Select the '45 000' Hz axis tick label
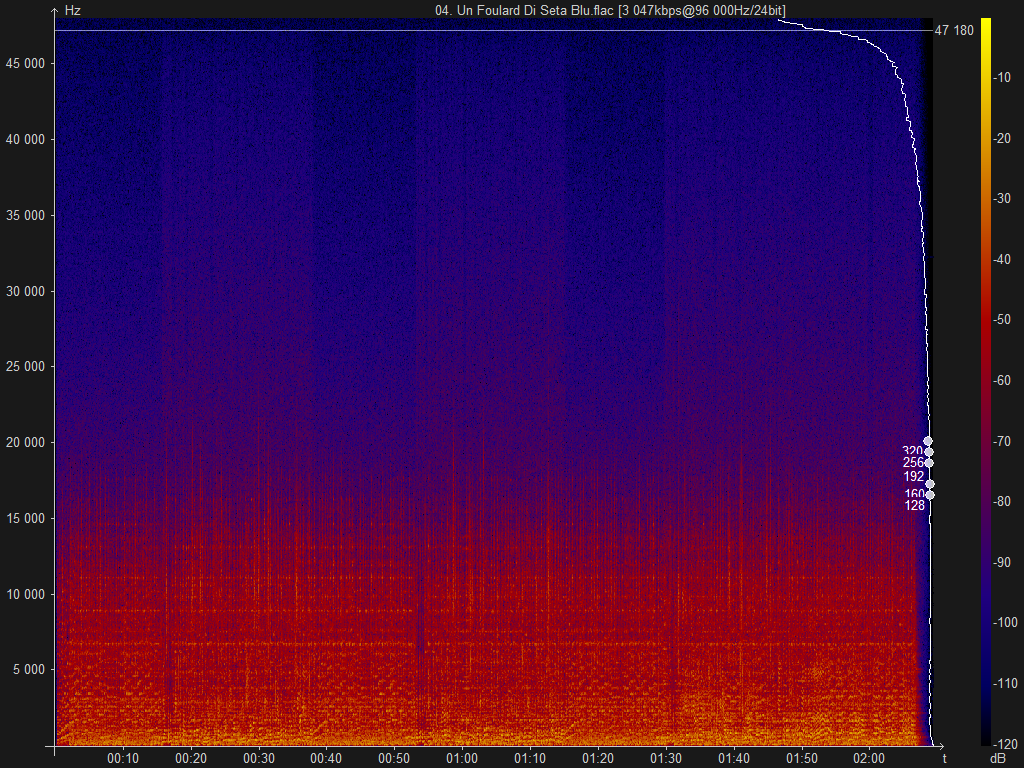This screenshot has height=768, width=1024. (x=25, y=63)
